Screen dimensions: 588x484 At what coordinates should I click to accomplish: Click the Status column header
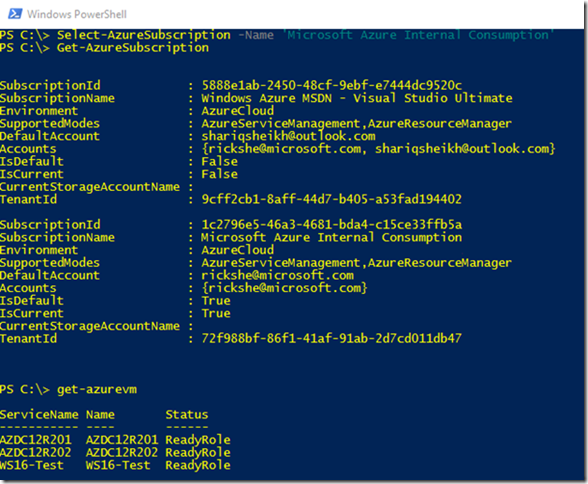click(x=187, y=415)
